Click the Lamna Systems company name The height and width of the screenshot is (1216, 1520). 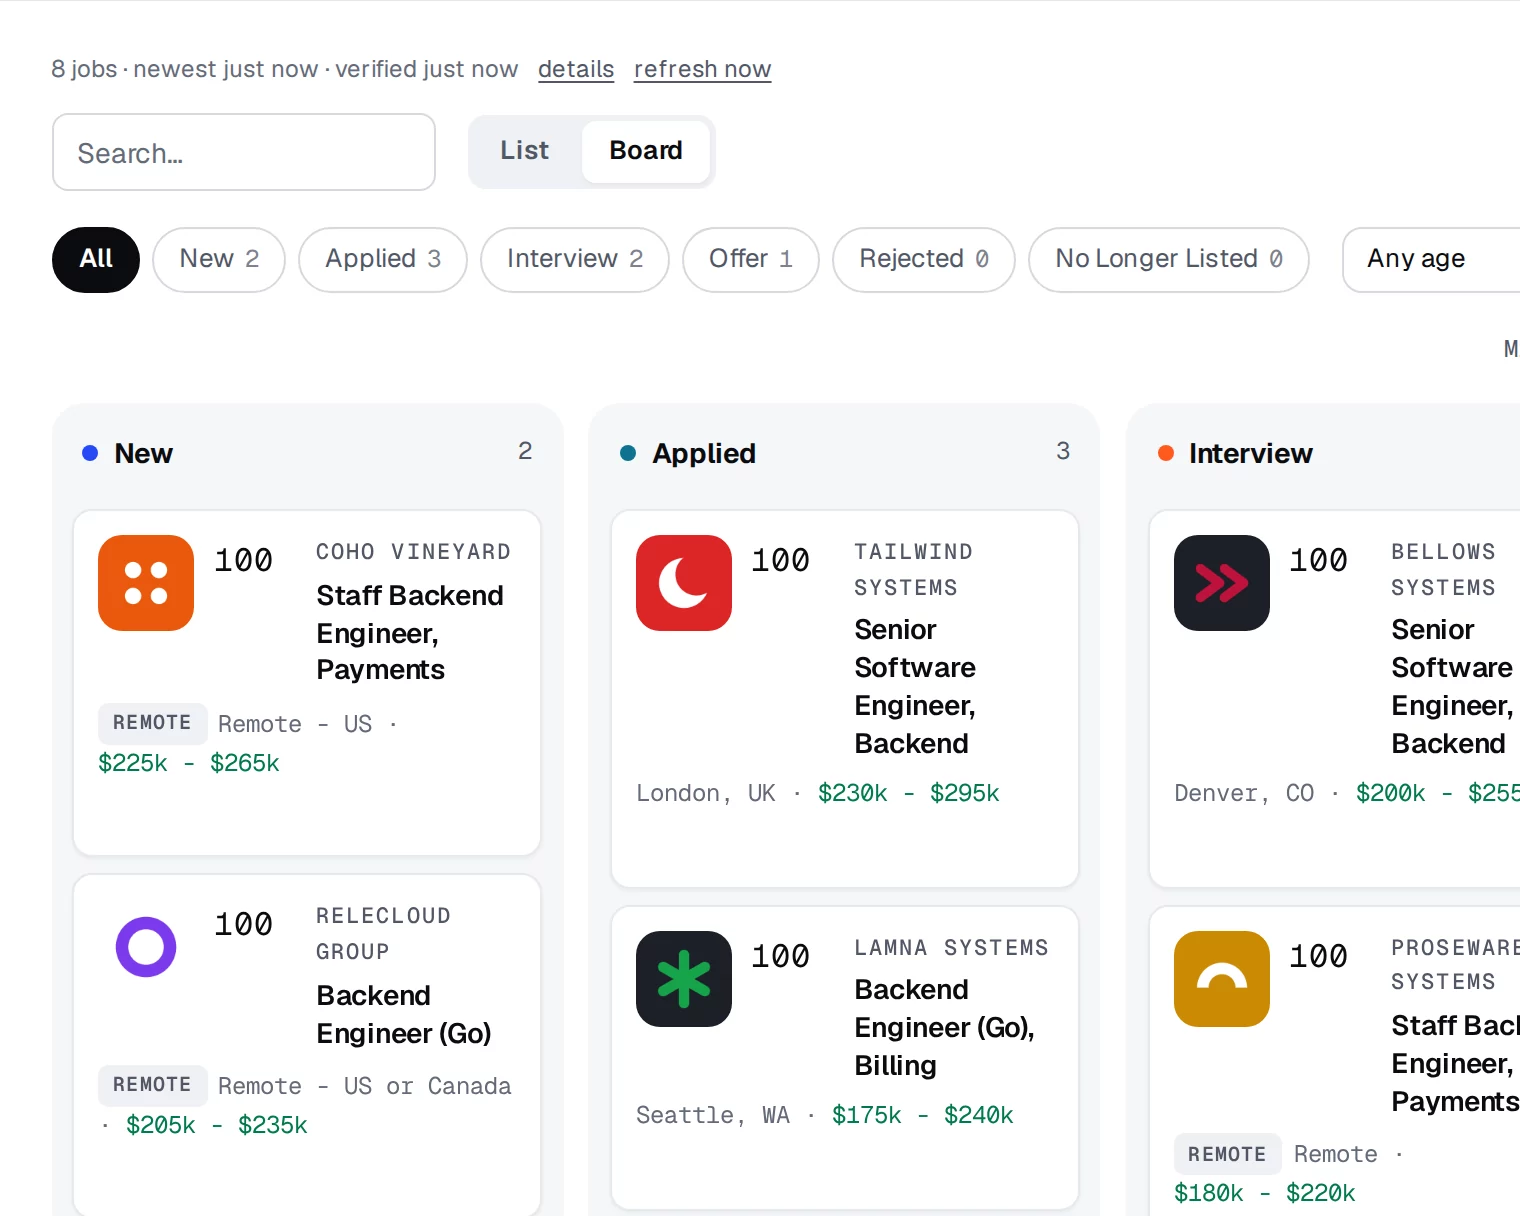[x=952, y=948]
